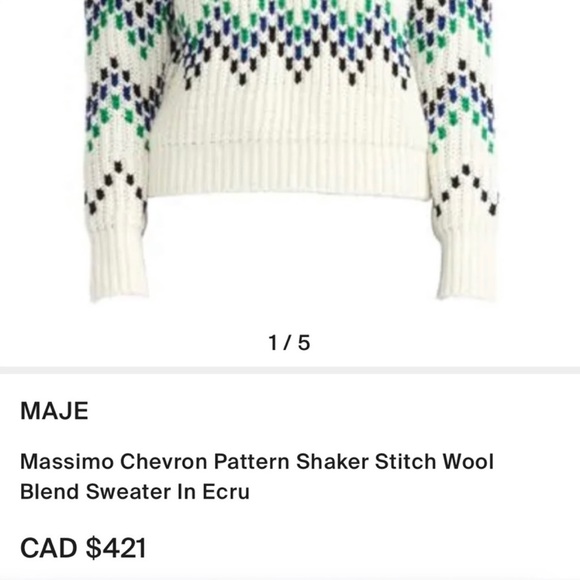Click the ribbed hem of the sweater
The image size is (580, 580).
tap(289, 168)
